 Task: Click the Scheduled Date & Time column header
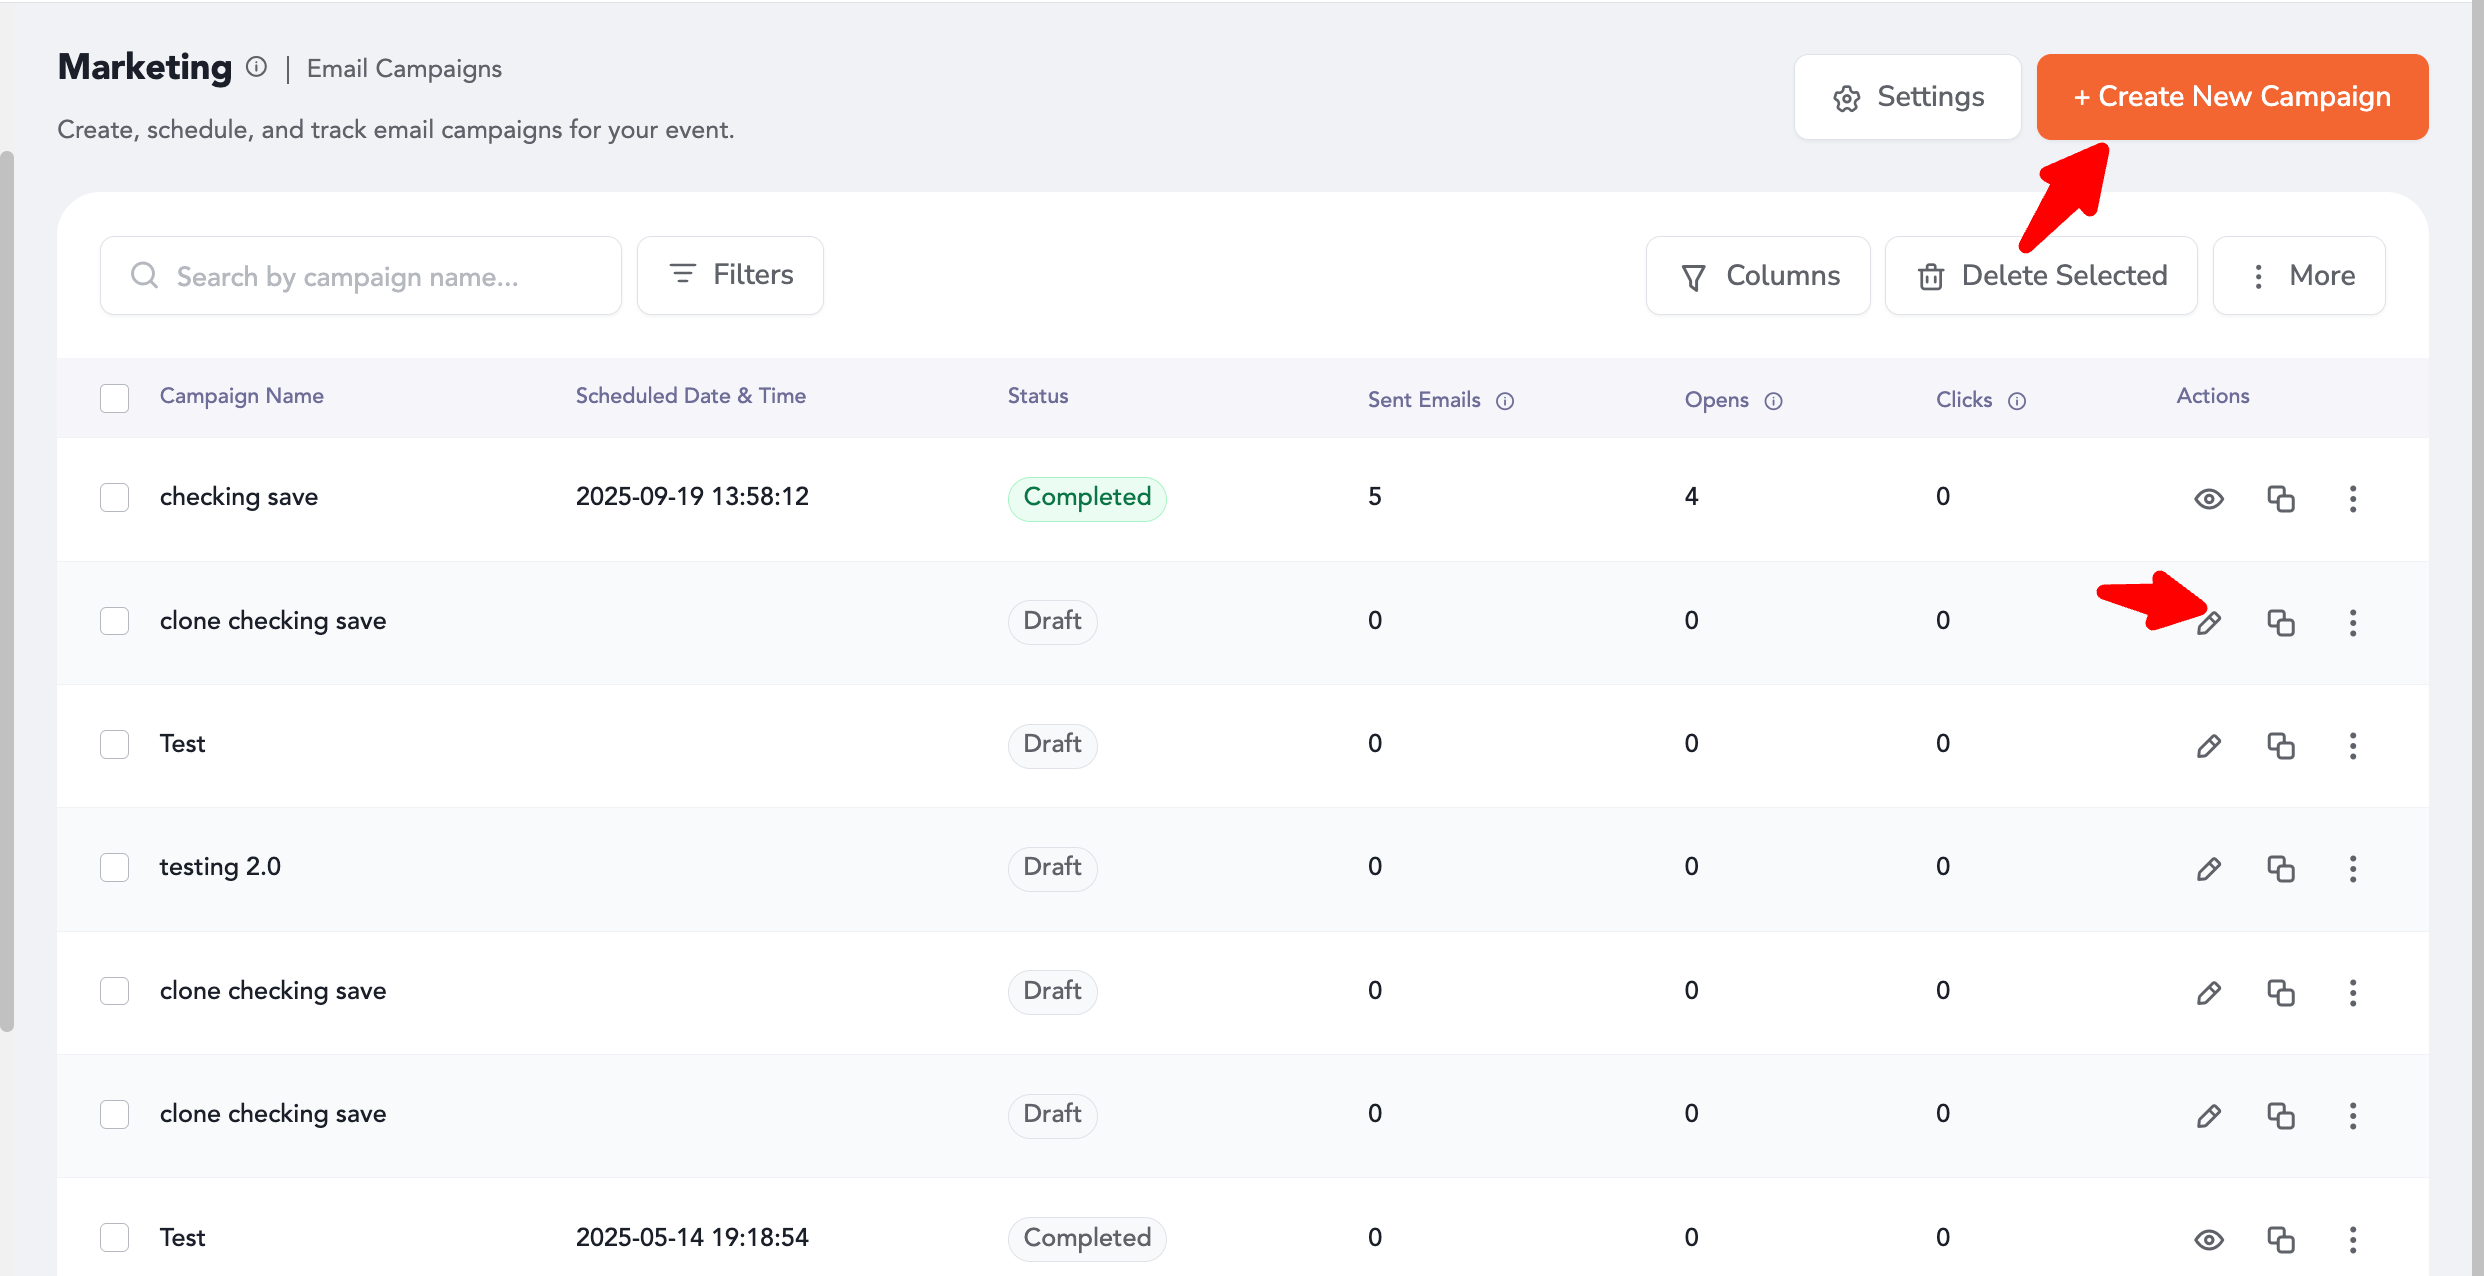(691, 396)
